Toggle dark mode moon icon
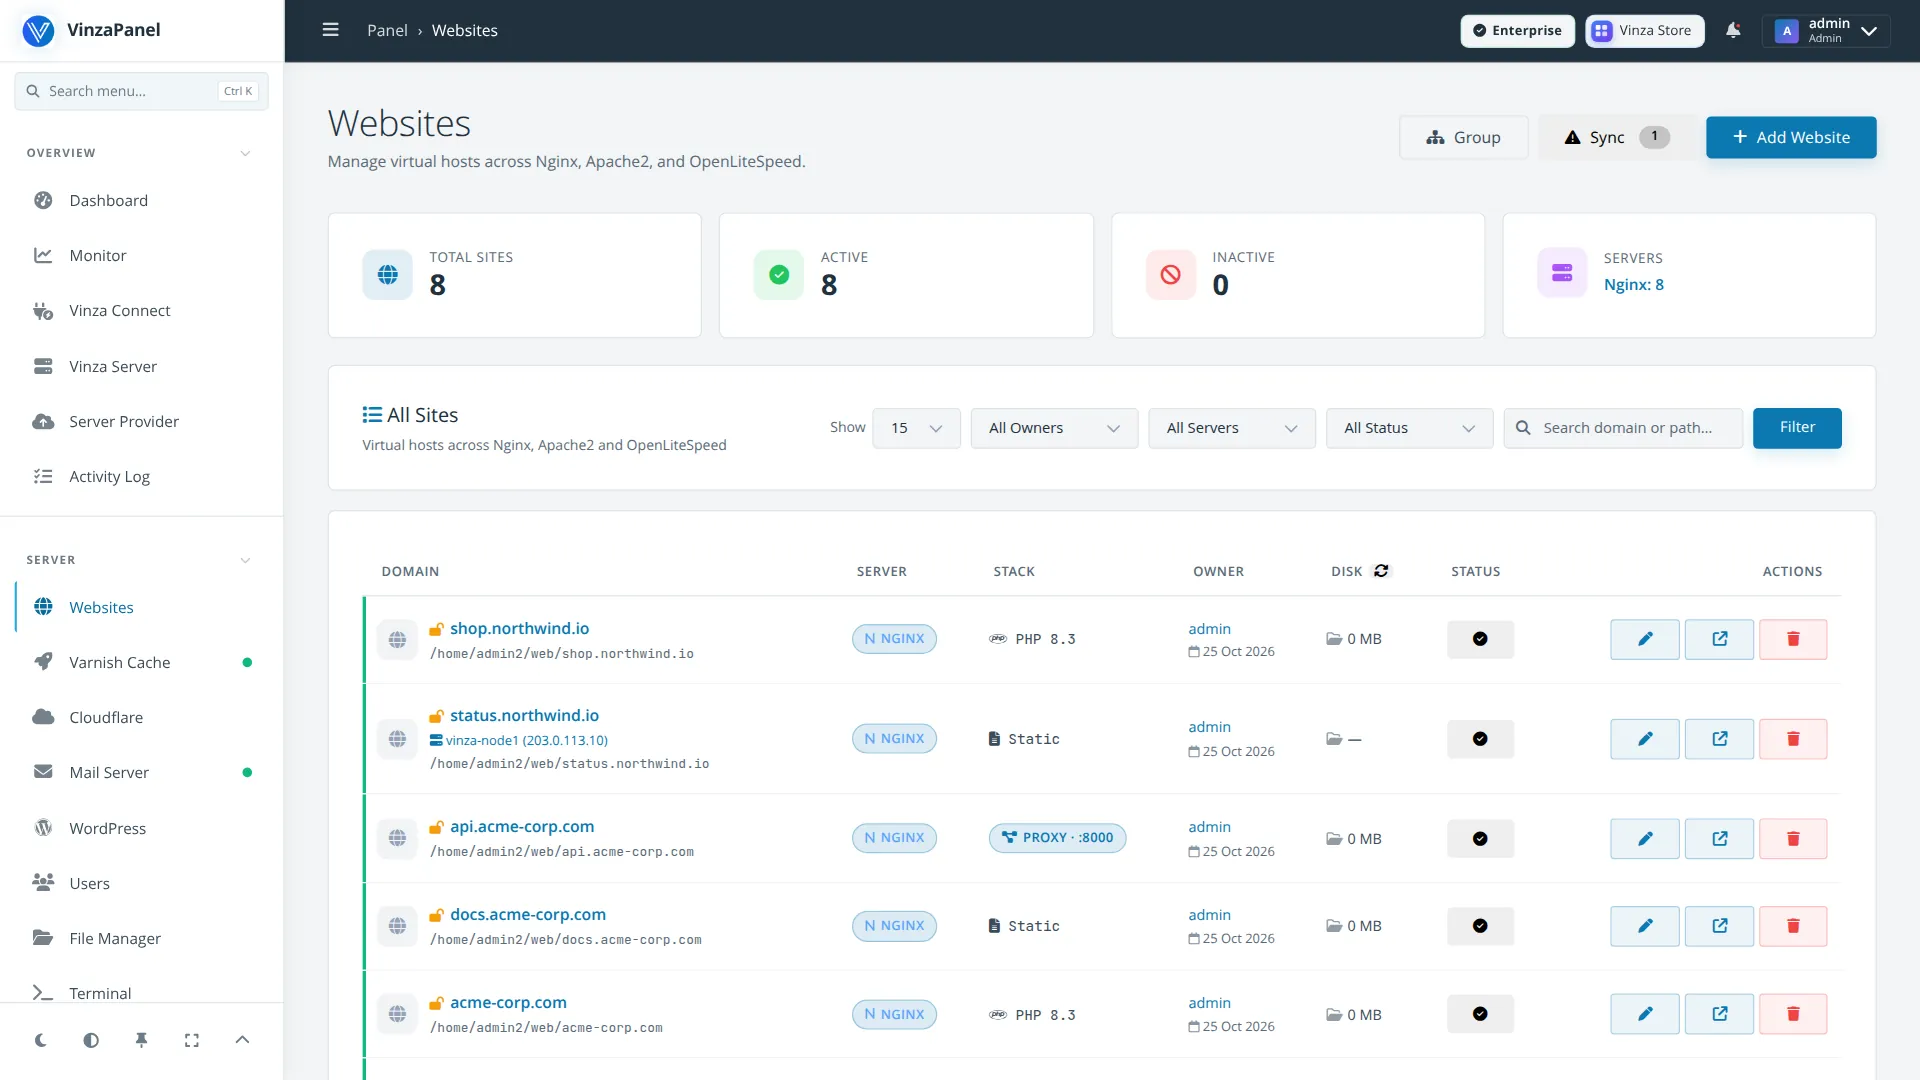The height and width of the screenshot is (1080, 1920). [x=41, y=1040]
